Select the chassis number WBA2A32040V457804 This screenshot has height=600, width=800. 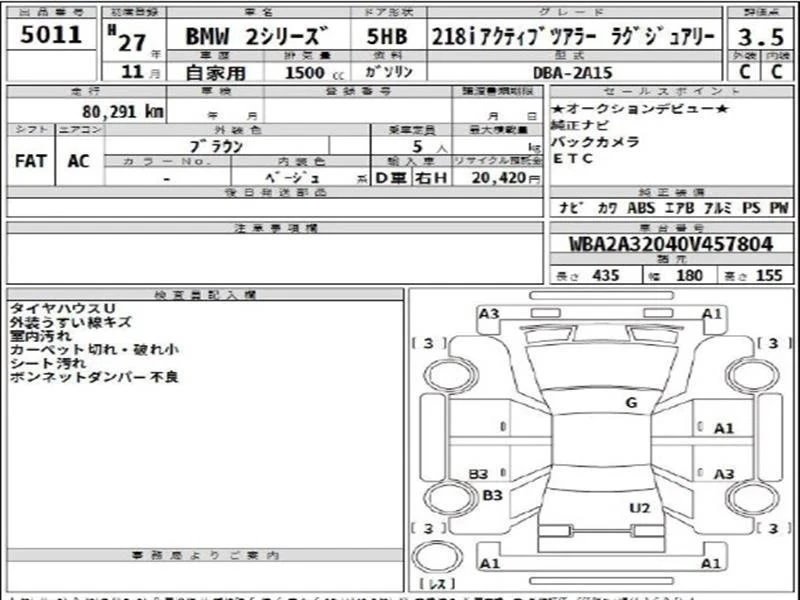tap(671, 244)
